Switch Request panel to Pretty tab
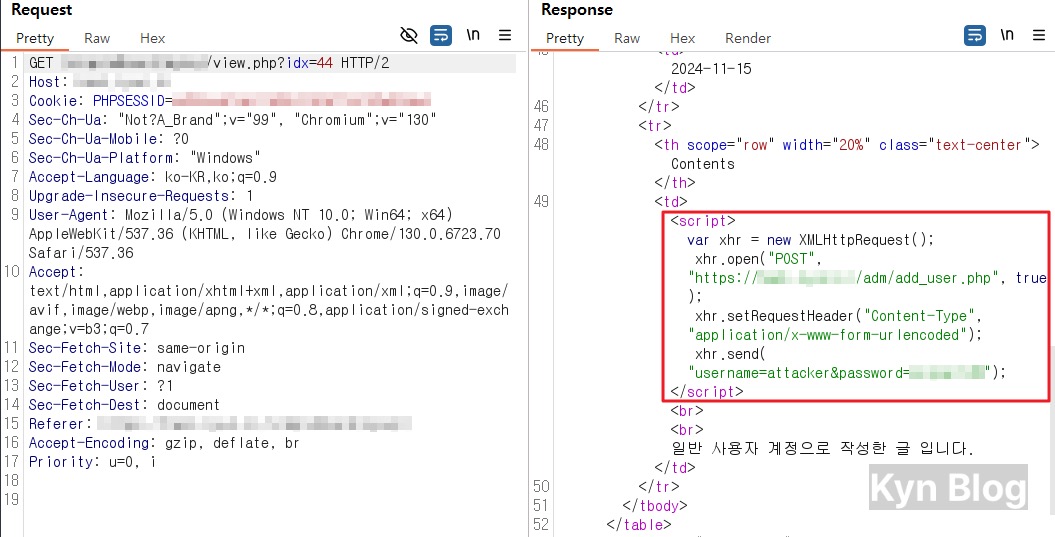Image resolution: width=1055 pixels, height=537 pixels. 34,38
